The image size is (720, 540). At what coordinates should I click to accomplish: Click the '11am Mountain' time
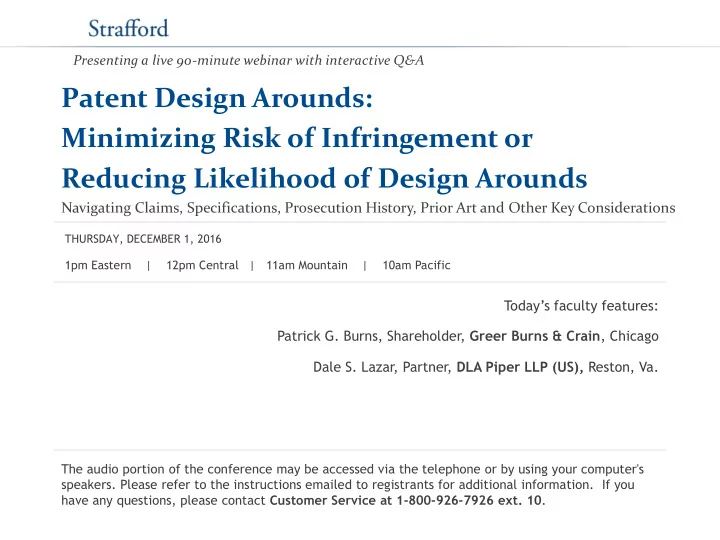coord(307,265)
